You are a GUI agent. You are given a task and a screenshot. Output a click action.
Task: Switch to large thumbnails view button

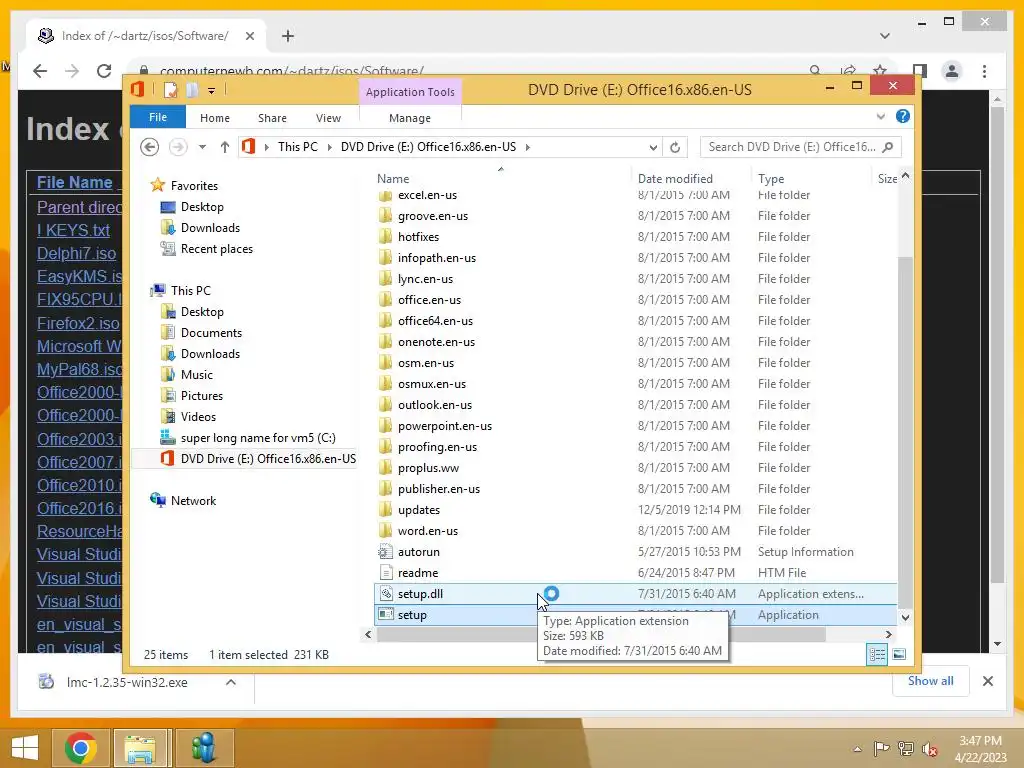click(899, 654)
